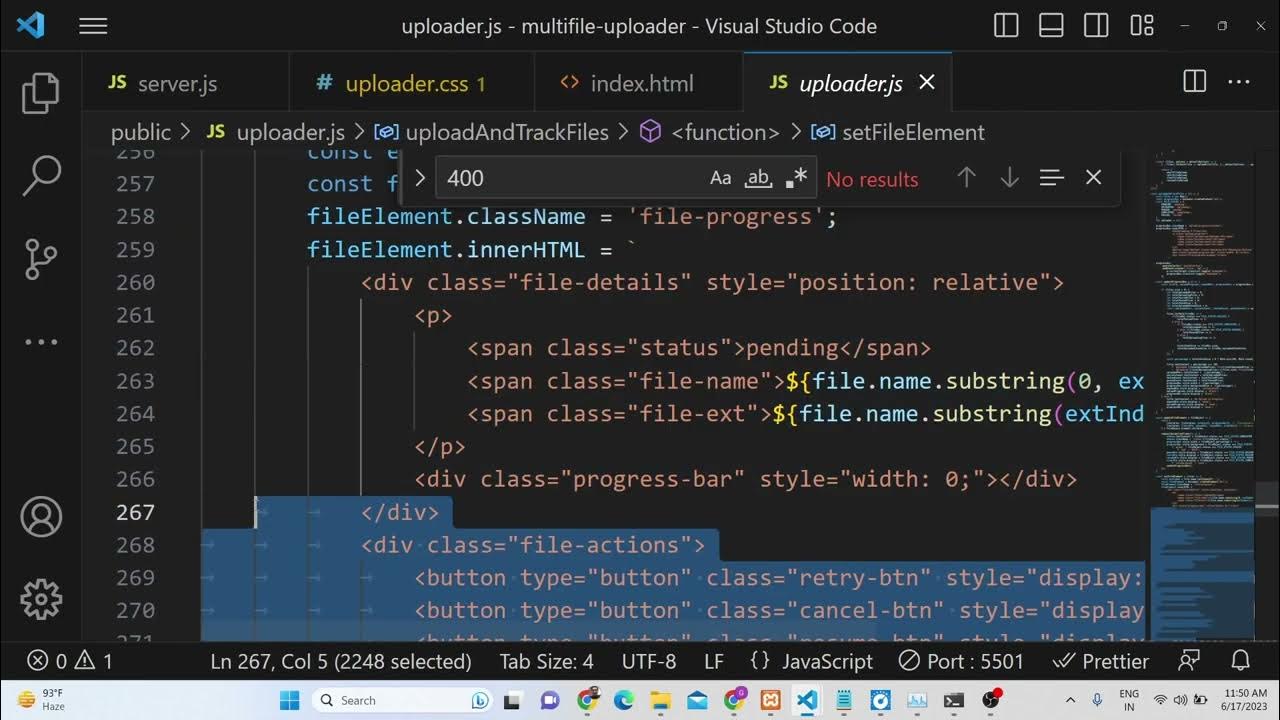Click the split editor right icon
The height and width of the screenshot is (720, 1280).
pyautogui.click(x=1194, y=83)
